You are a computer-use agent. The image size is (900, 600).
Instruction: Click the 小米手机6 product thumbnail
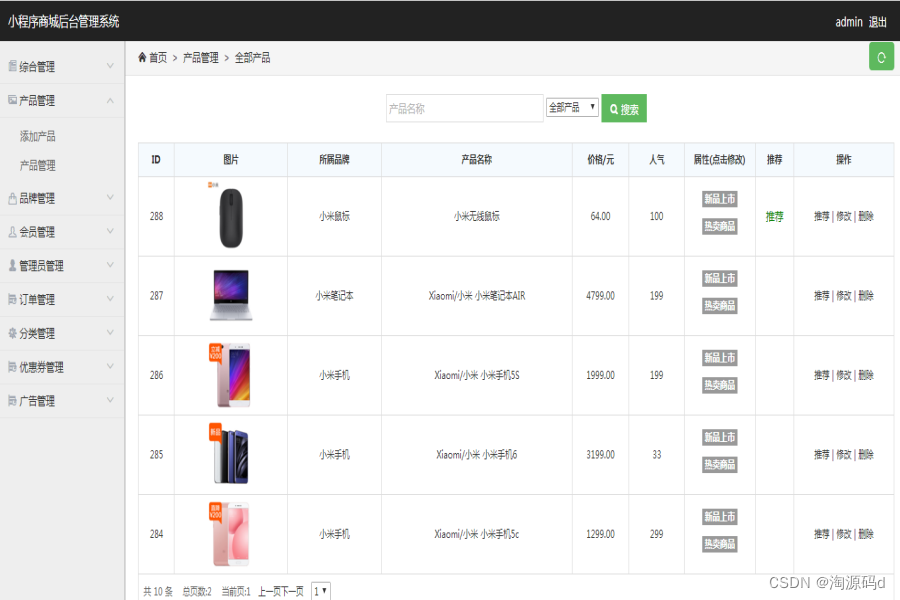click(231, 454)
